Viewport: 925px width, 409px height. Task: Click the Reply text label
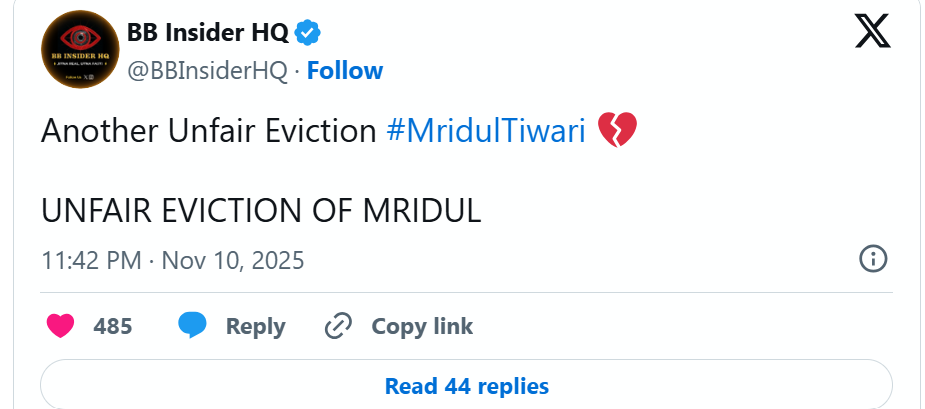pyautogui.click(x=255, y=326)
